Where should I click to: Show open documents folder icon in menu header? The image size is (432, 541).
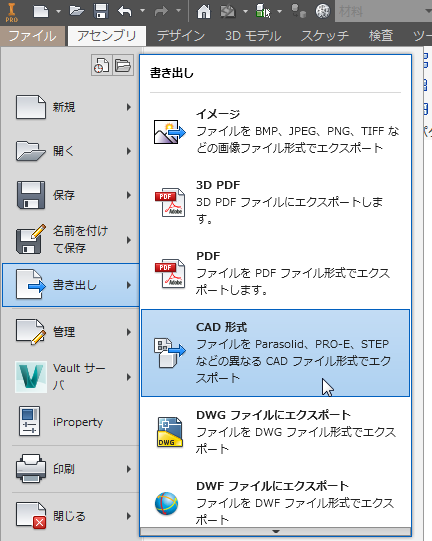123,65
